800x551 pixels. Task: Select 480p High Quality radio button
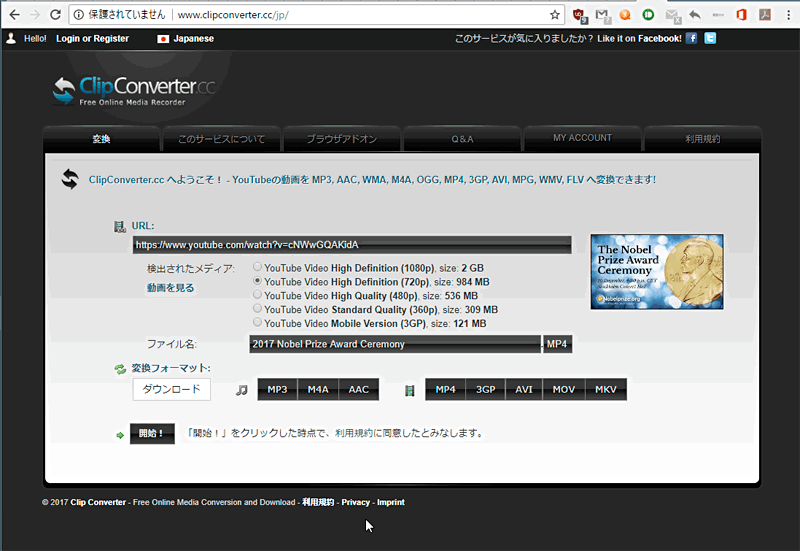(x=258, y=294)
